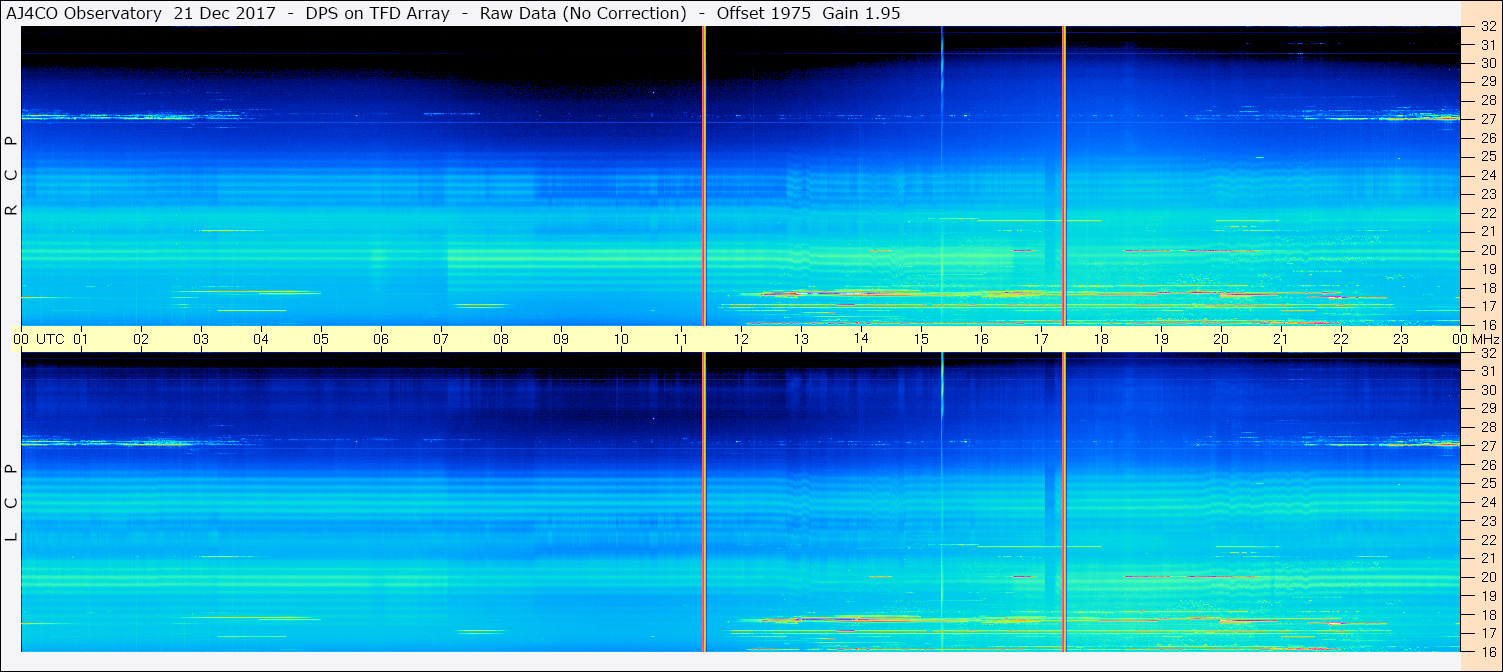Click the 18 UTC time marker

pos(1101,339)
